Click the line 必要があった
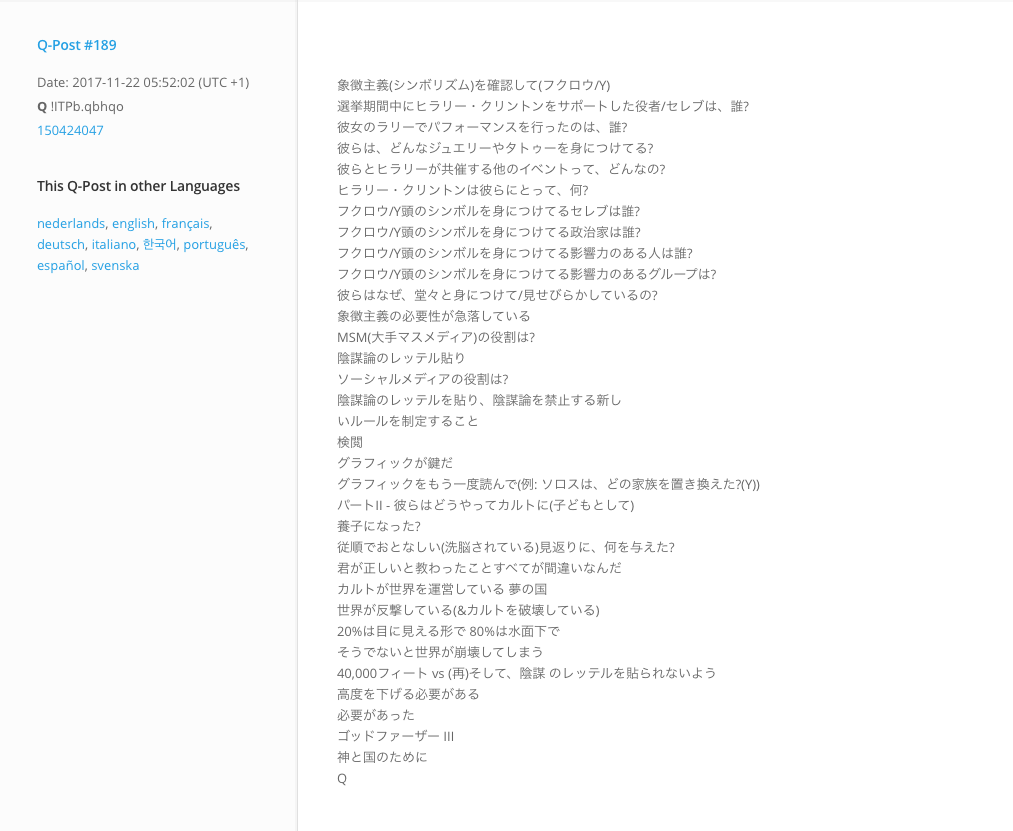The image size is (1013, 831). (376, 715)
